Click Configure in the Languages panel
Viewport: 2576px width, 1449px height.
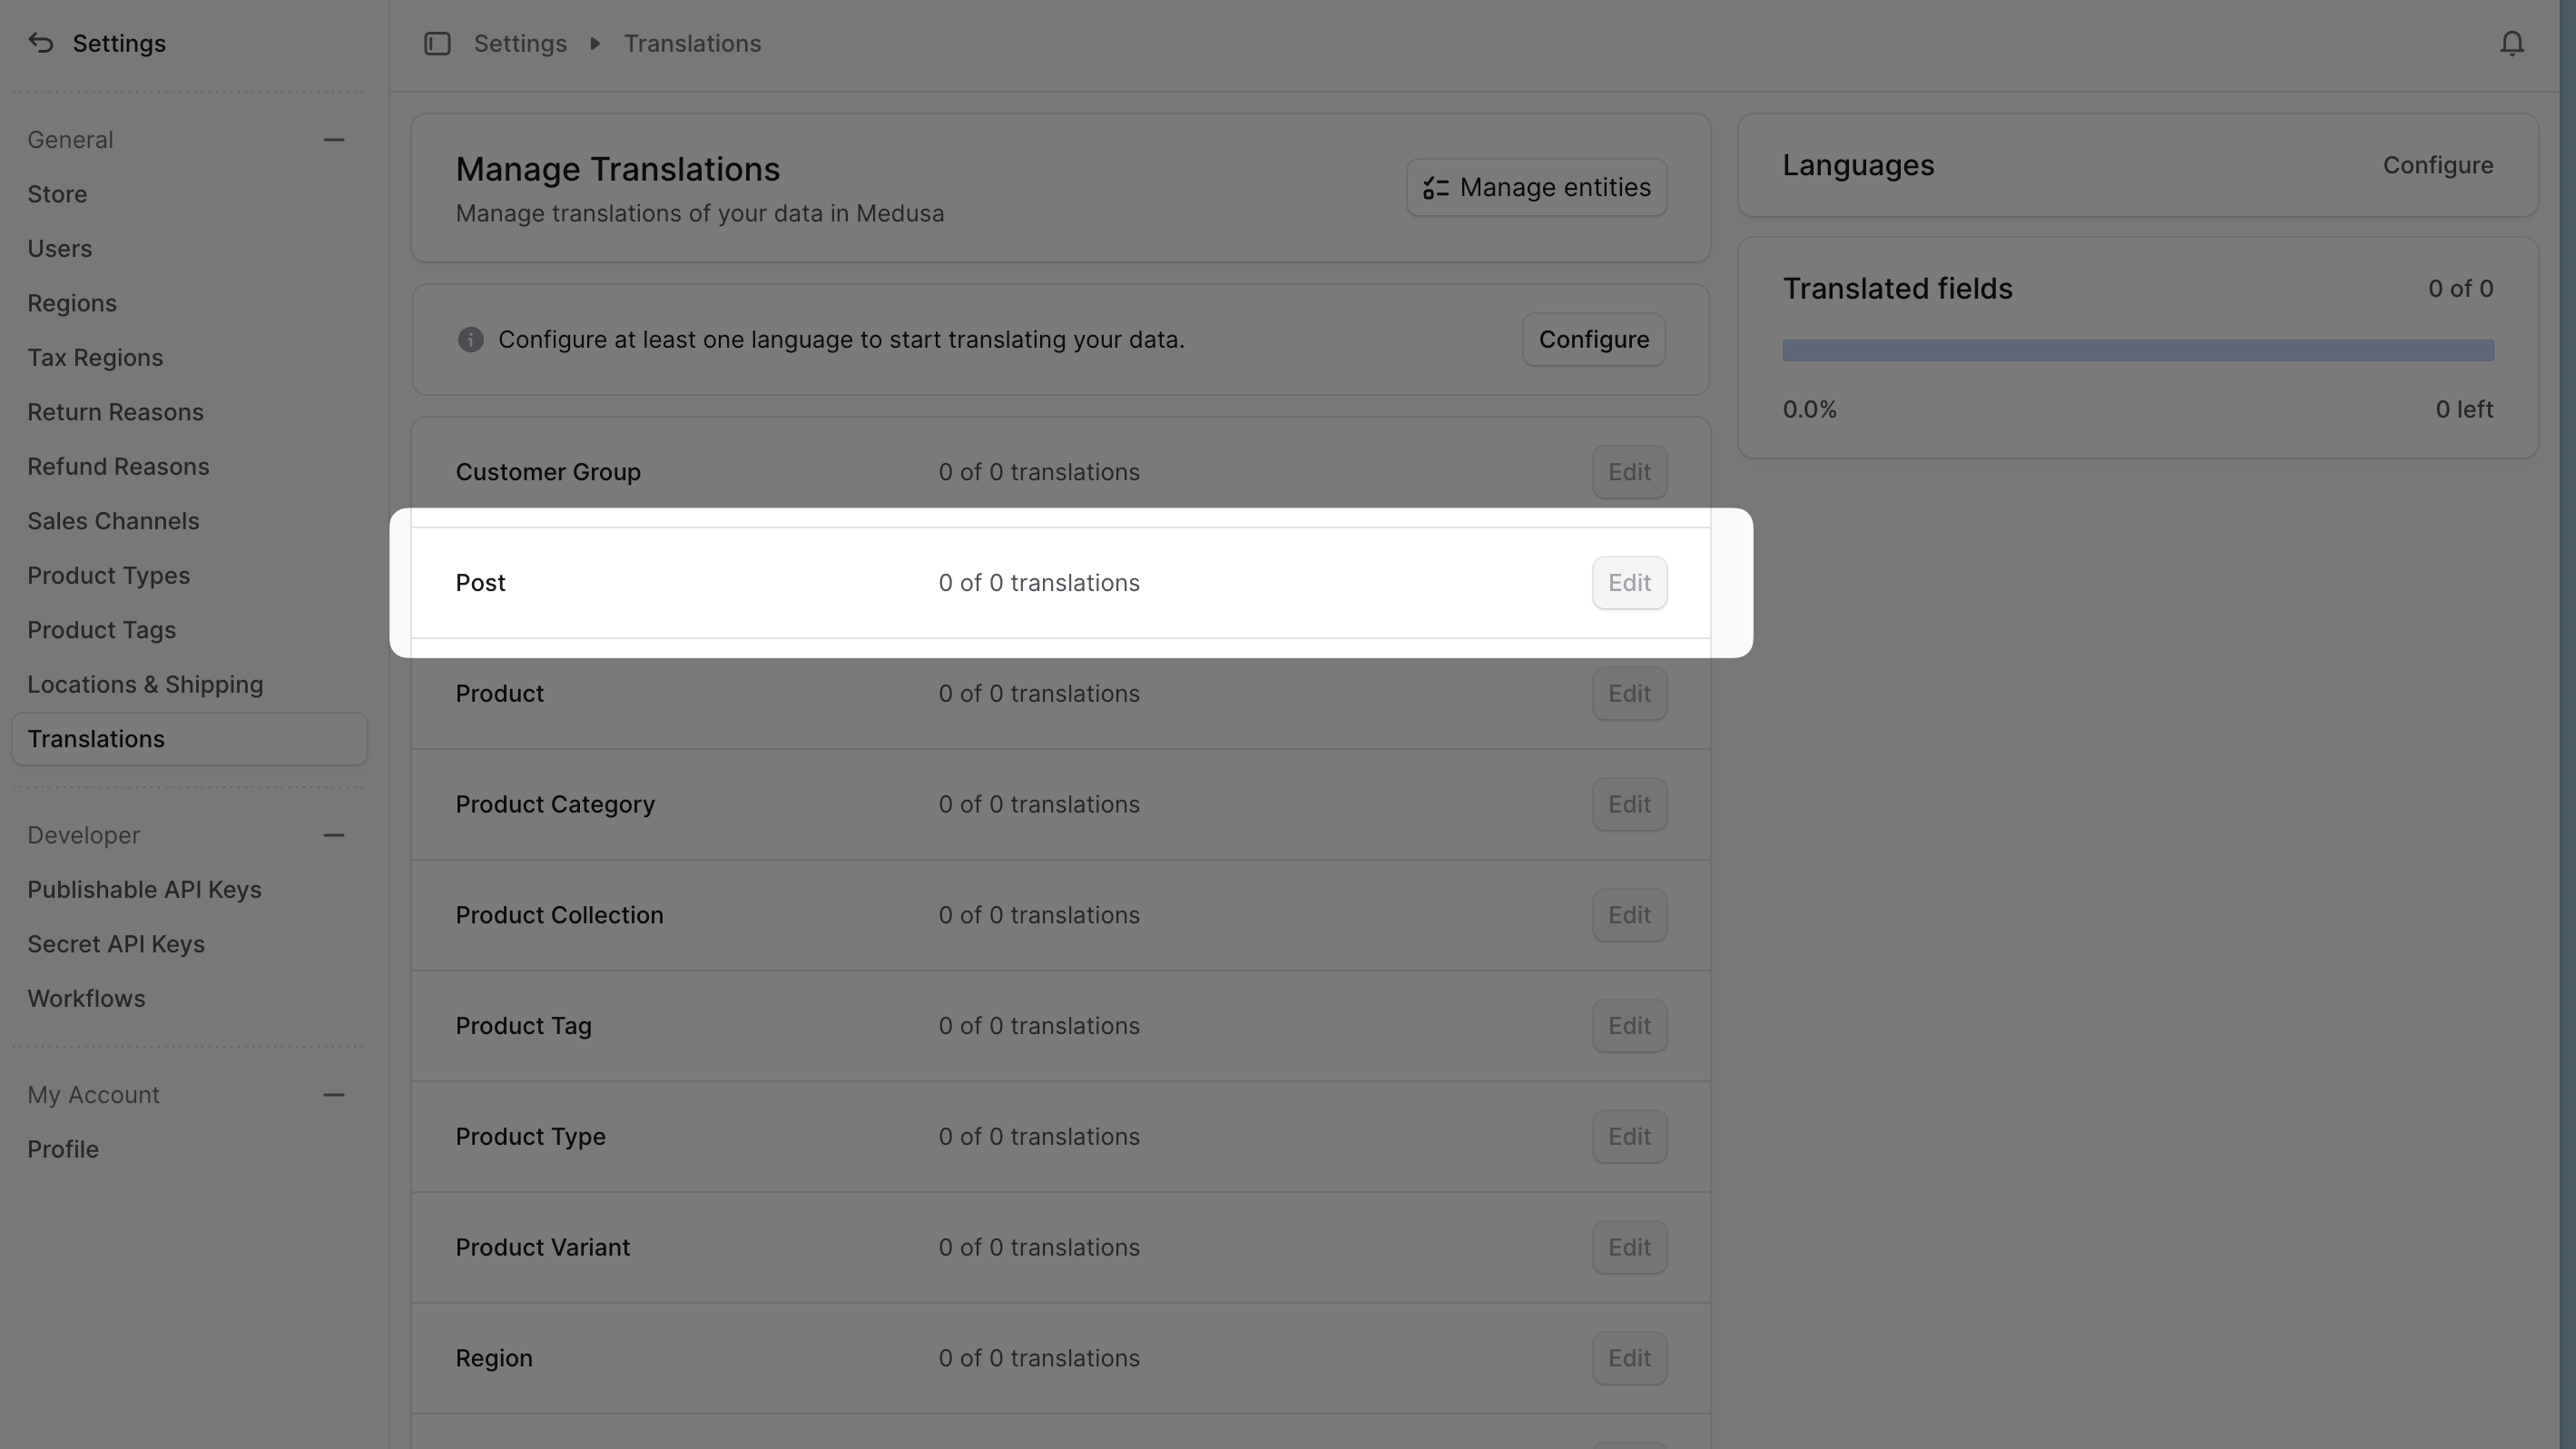2438,165
